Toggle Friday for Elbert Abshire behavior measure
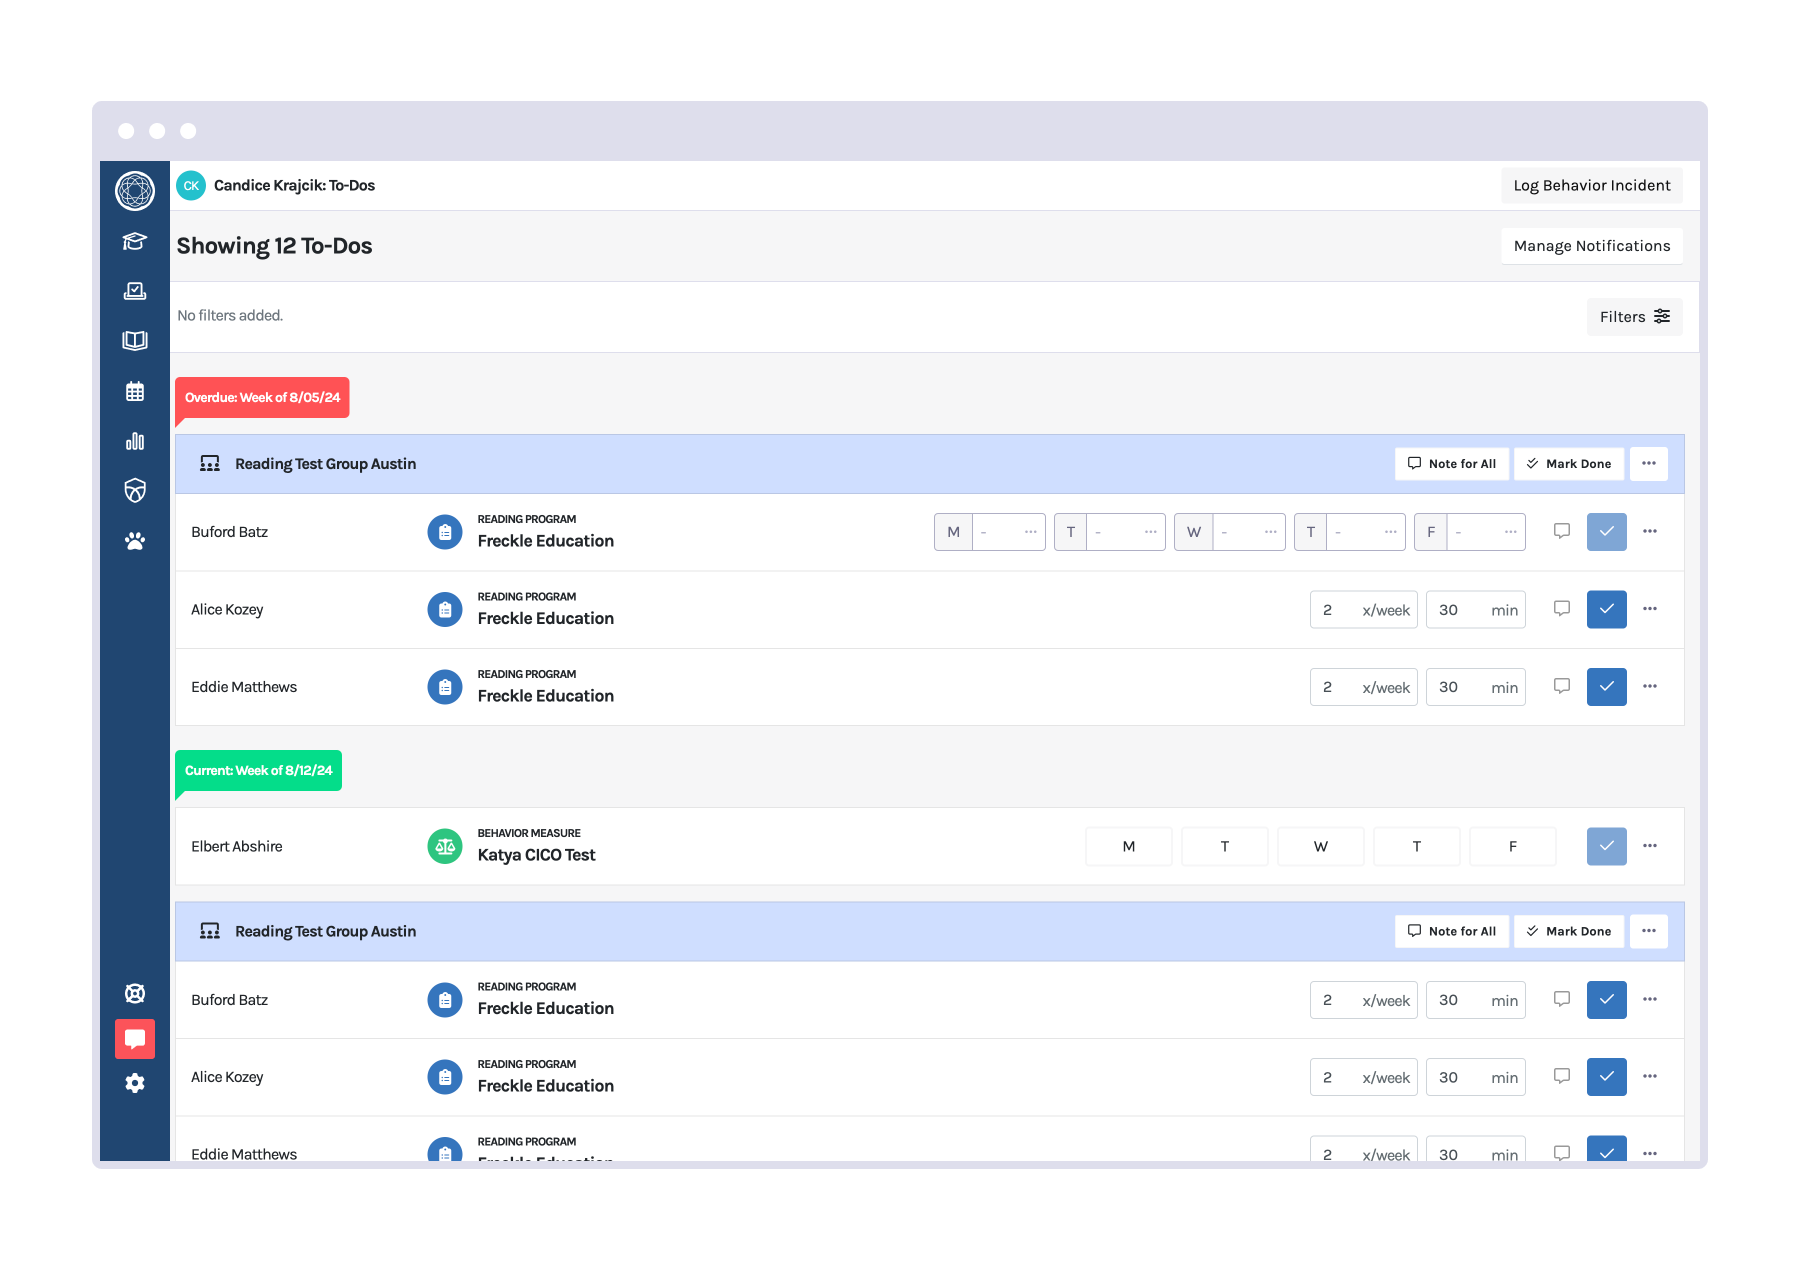Screen dimensions: 1800x1270 click(x=1513, y=846)
